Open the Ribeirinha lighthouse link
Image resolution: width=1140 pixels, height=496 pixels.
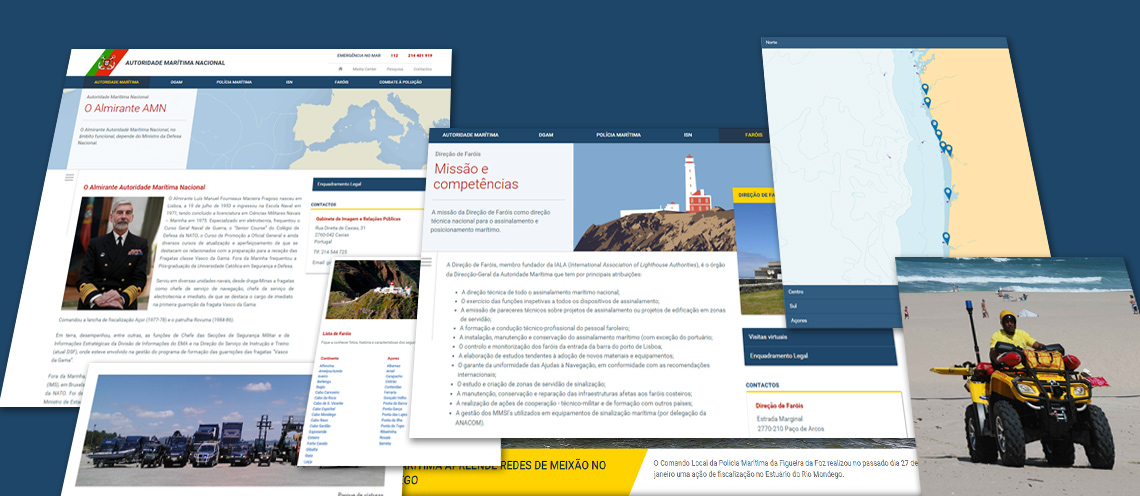click(388, 431)
